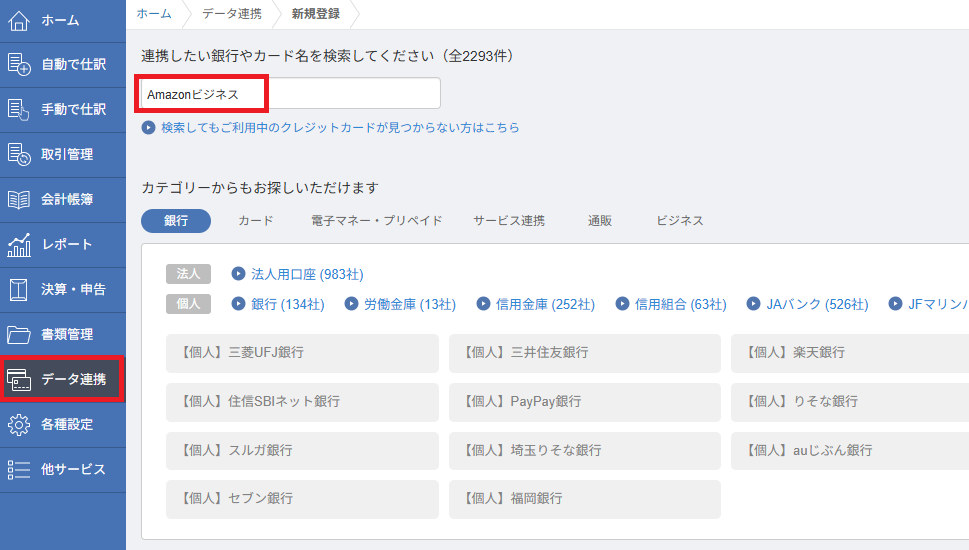Select データ連携 in the sidebar

[x=63, y=380]
